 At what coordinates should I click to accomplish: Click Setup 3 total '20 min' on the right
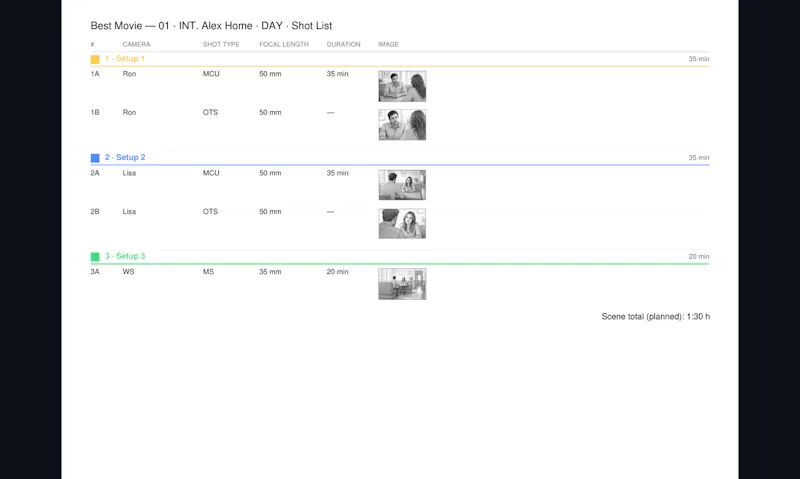click(699, 257)
